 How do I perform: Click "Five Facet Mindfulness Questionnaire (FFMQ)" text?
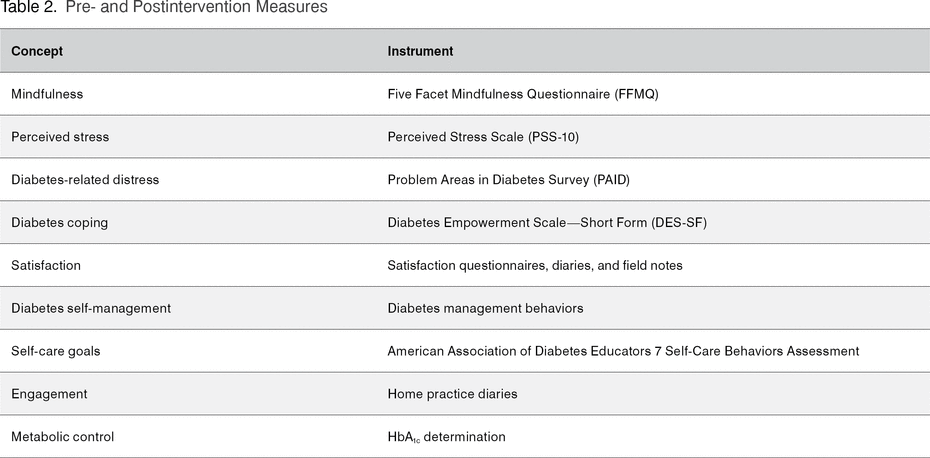(x=523, y=94)
